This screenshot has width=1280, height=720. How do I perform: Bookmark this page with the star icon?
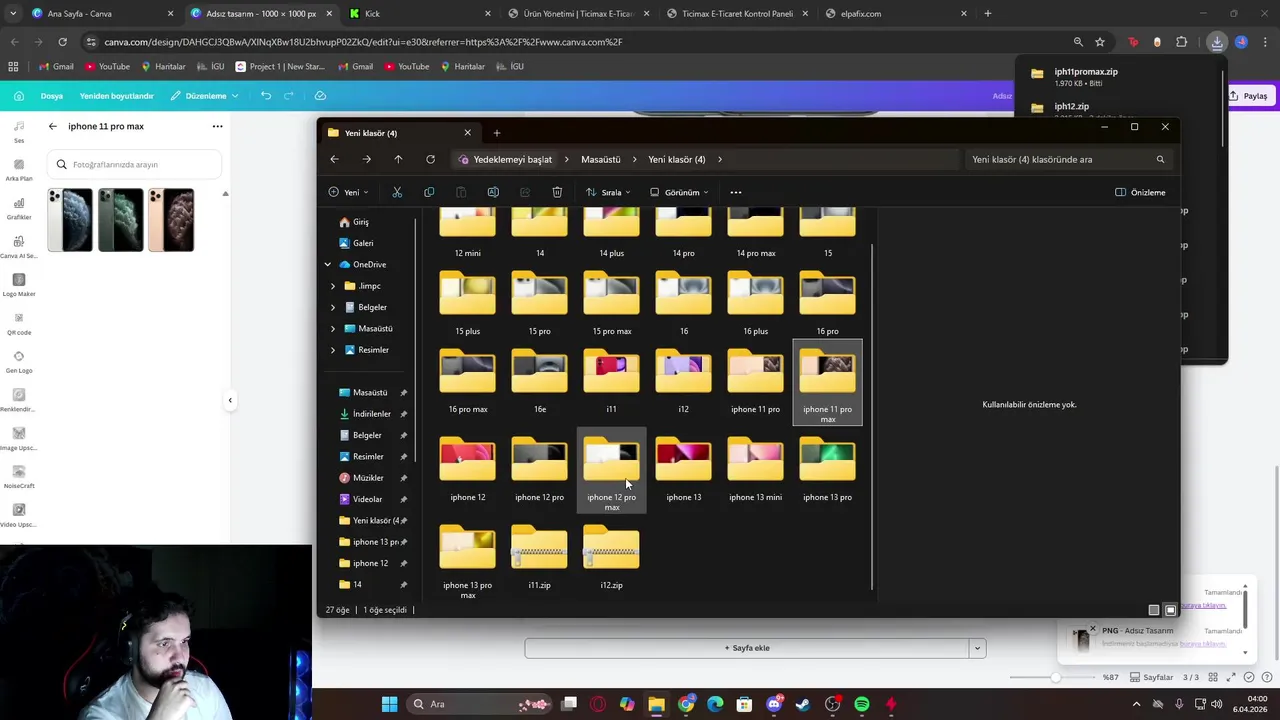click(1100, 42)
